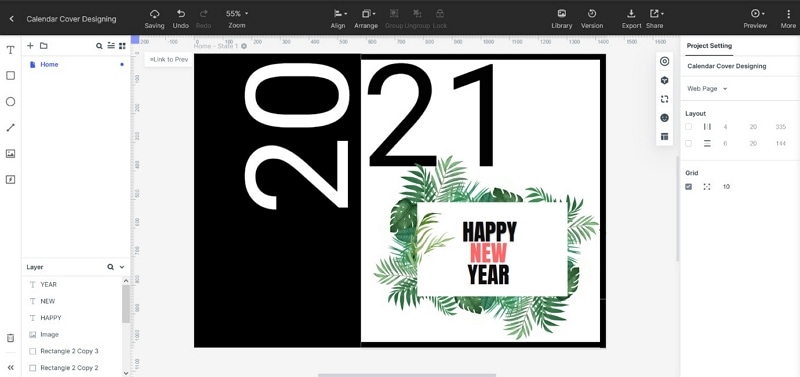
Task: Open the Web Page device dropdown
Action: 707,89
